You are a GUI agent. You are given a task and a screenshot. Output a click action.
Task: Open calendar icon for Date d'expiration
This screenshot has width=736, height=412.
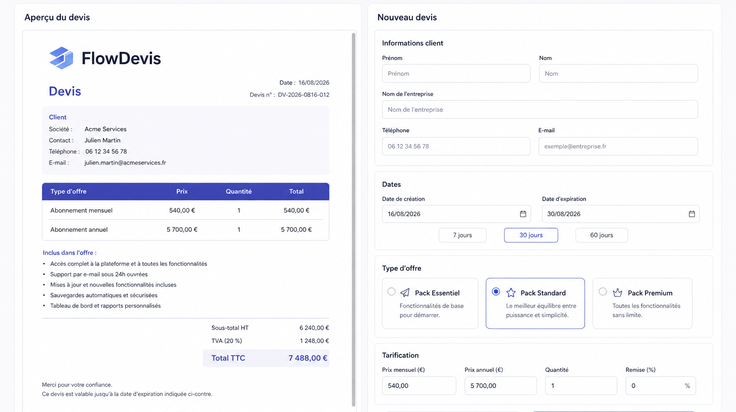[x=691, y=214]
